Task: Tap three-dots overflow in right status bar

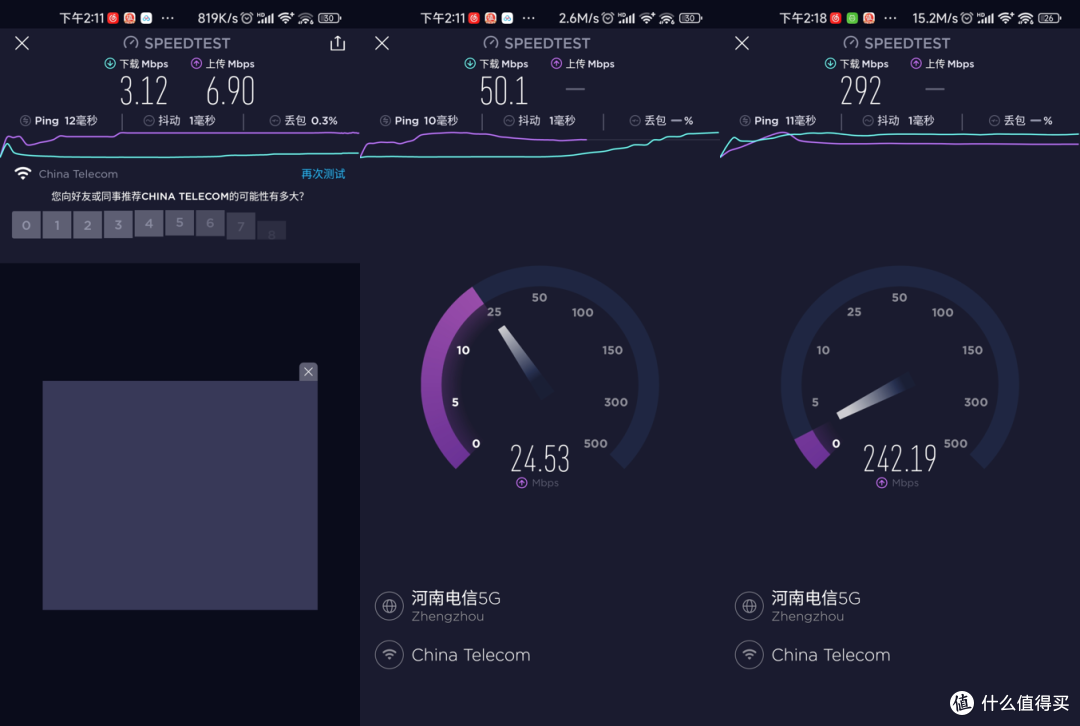Action: tap(891, 18)
